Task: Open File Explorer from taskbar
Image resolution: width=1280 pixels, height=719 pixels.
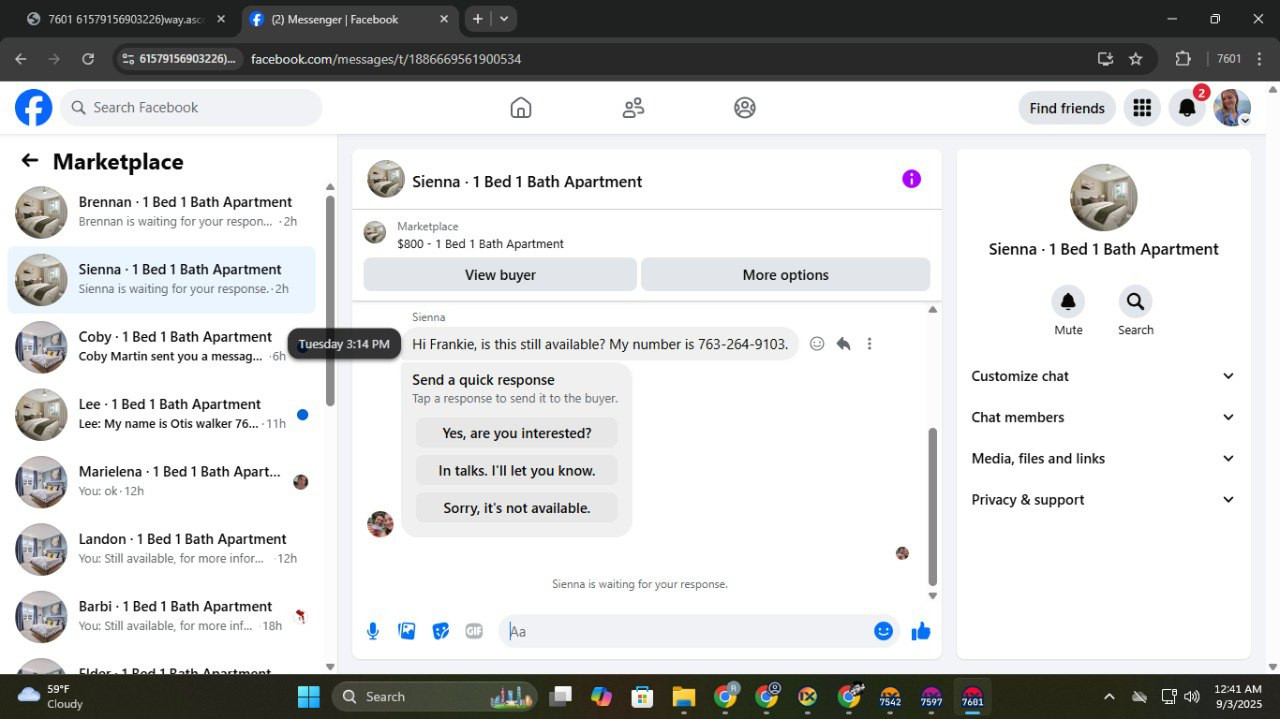Action: (684, 697)
